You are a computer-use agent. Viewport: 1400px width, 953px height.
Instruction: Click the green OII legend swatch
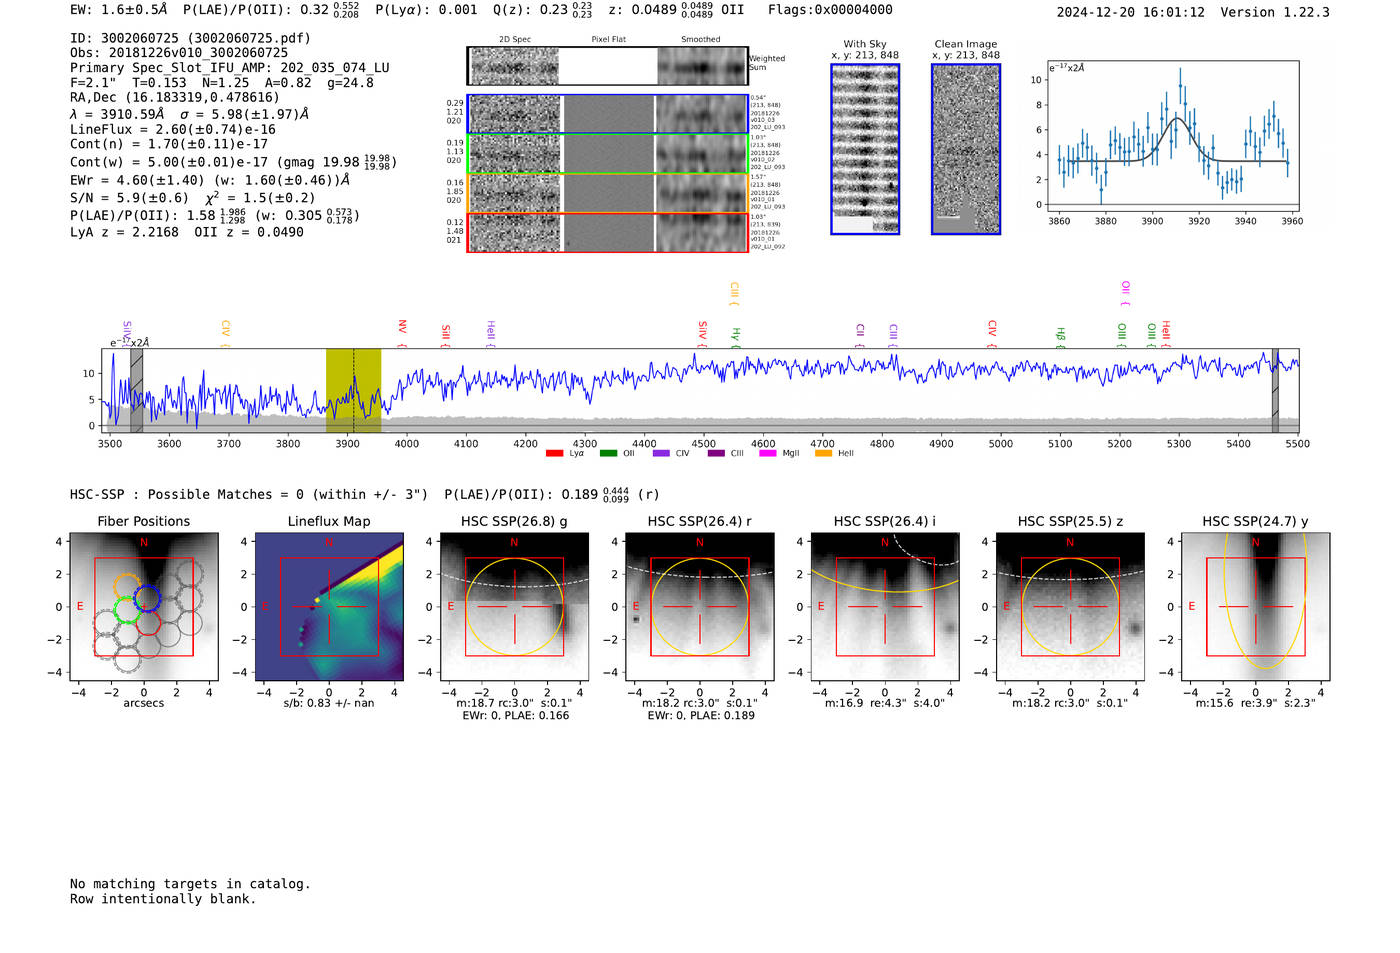tap(608, 454)
